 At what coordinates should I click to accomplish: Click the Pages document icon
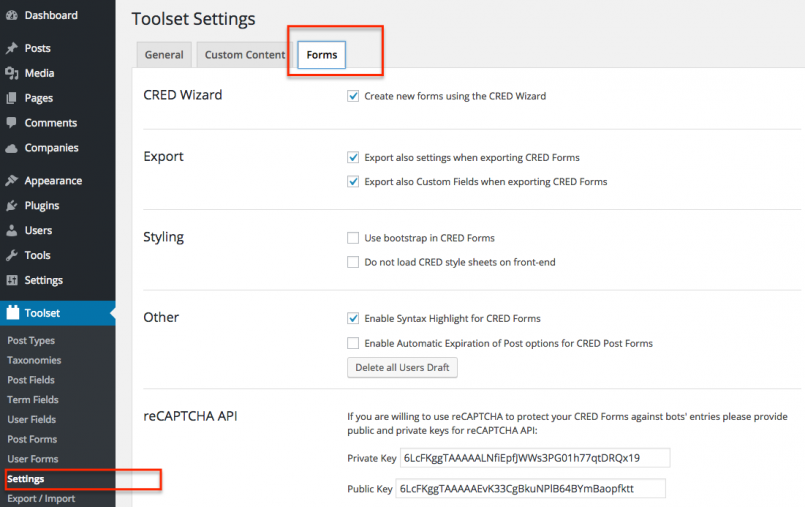(12, 98)
